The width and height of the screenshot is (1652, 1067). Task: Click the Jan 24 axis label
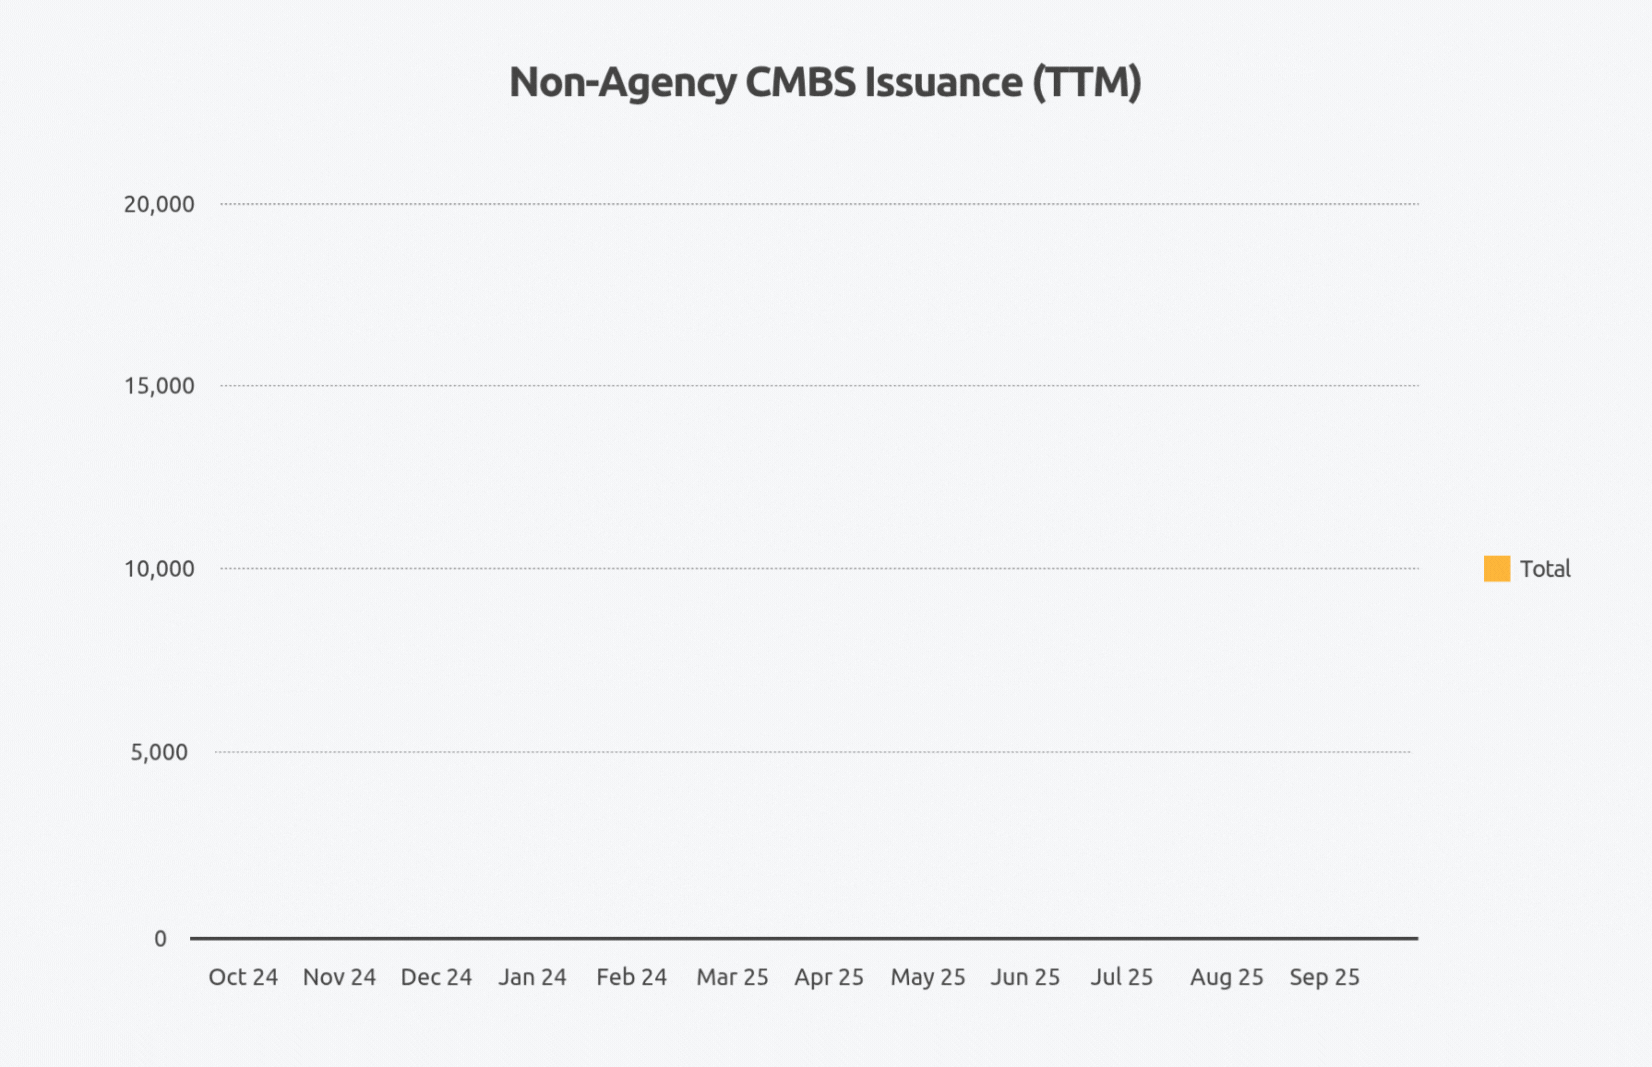[532, 977]
